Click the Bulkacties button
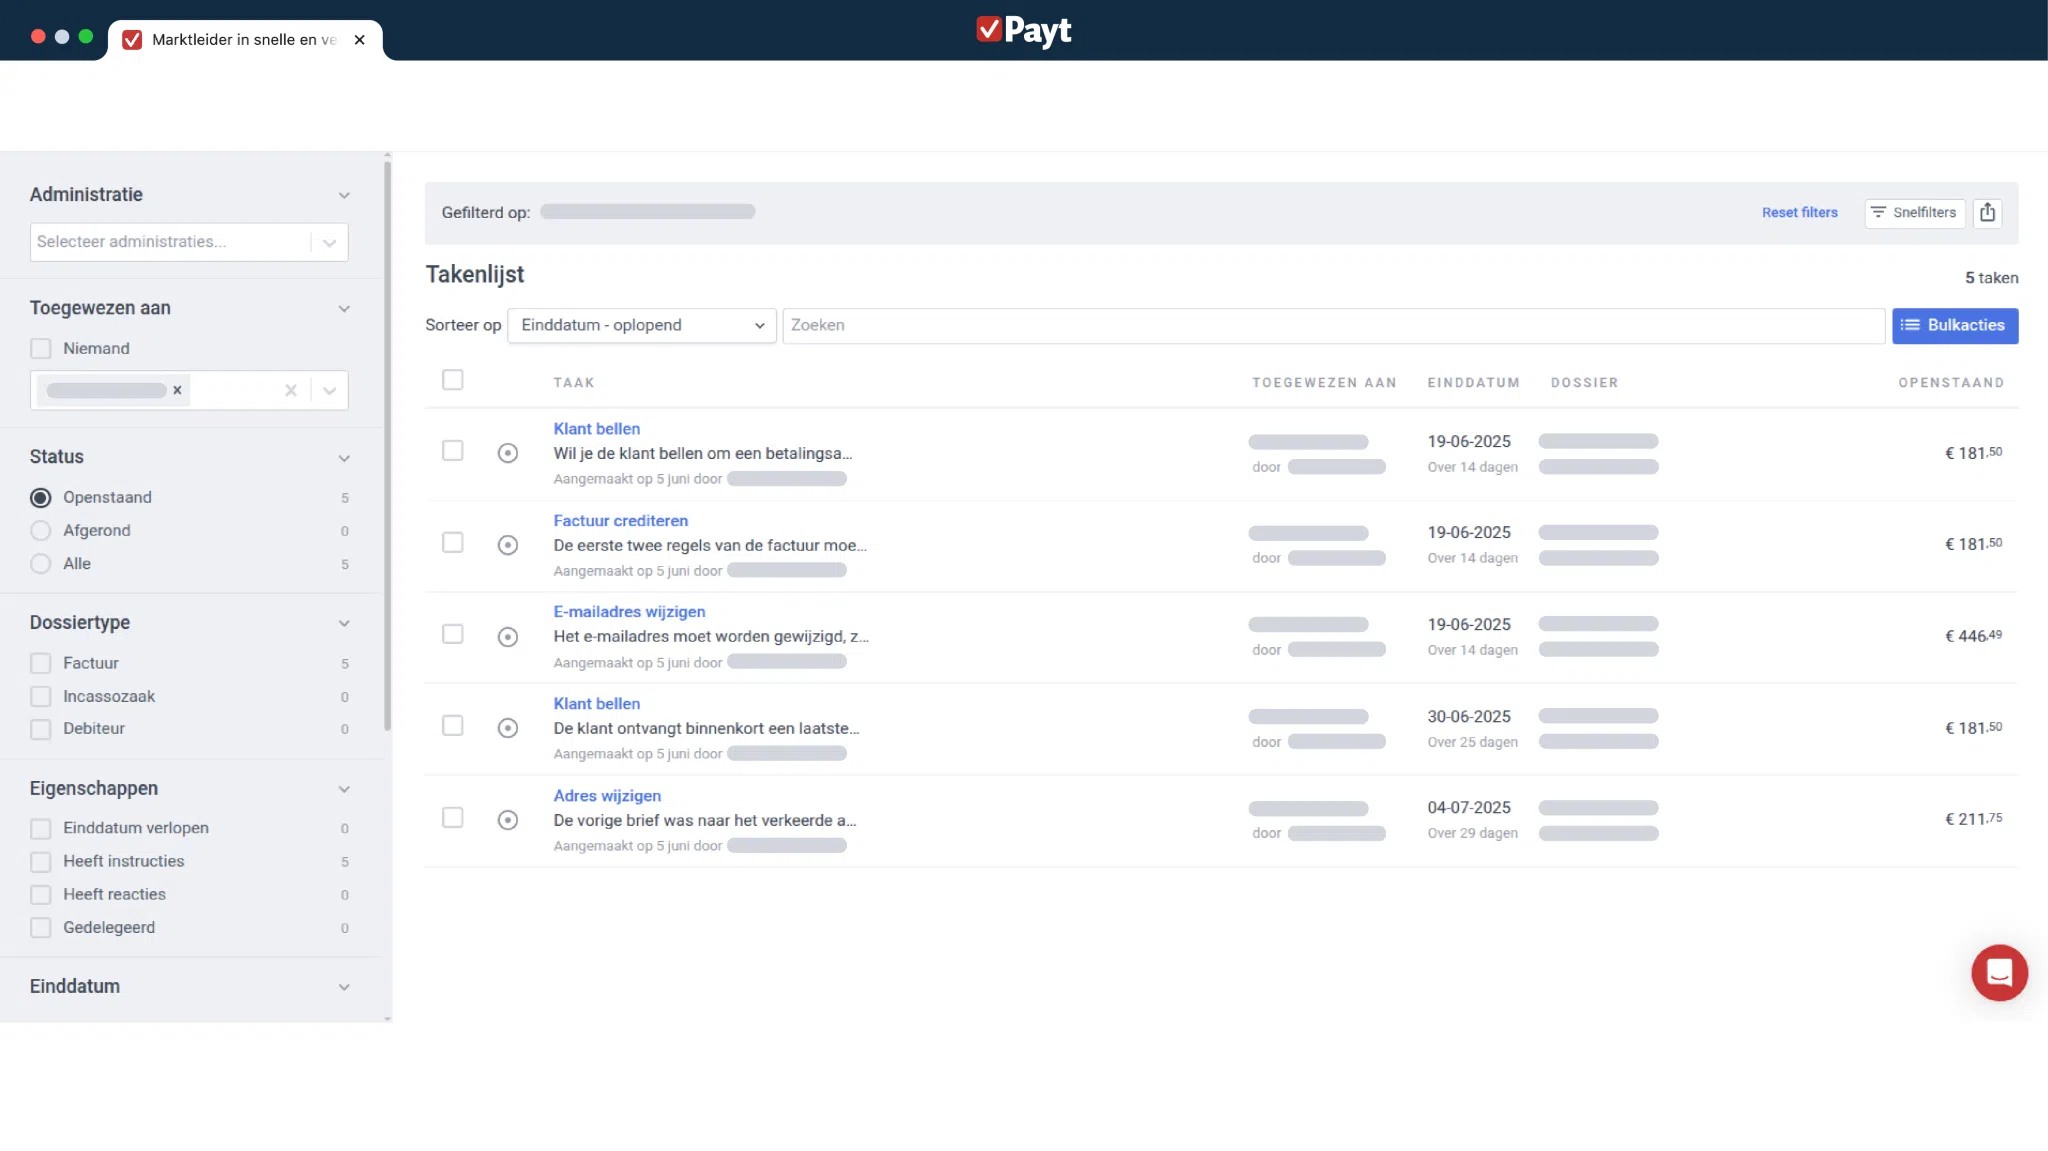 tap(1954, 326)
